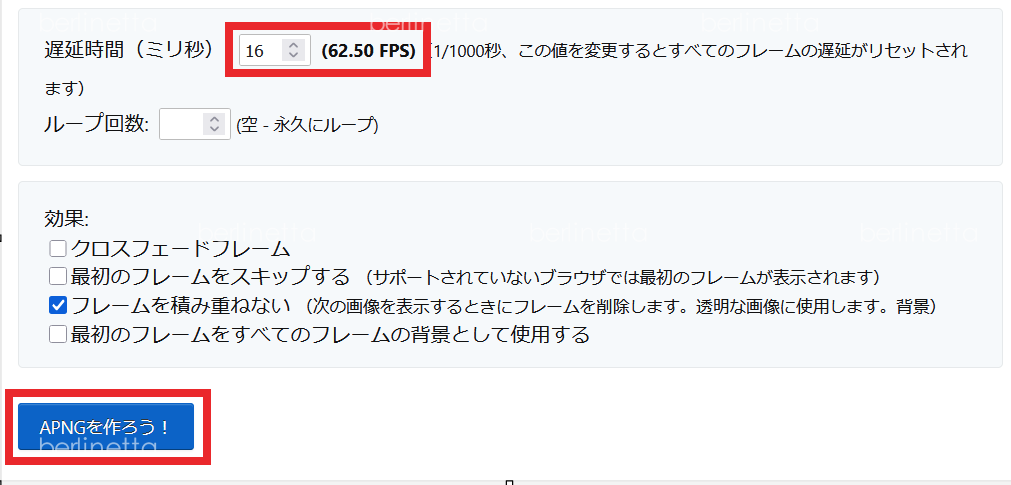The image size is (1011, 485).
Task: Decrease delay time with the down arrow
Action: tap(292, 56)
